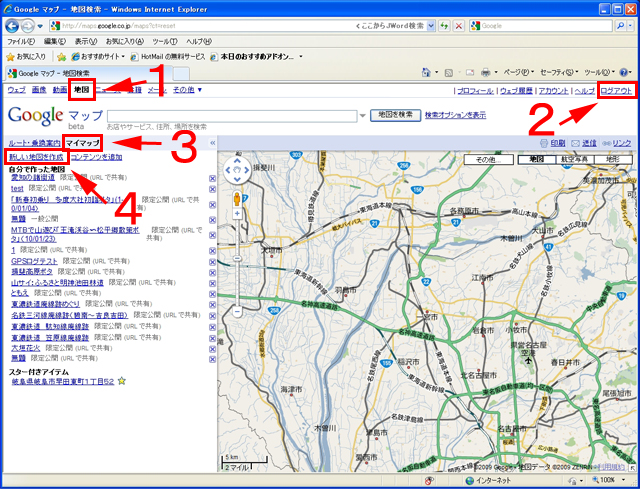The image size is (640, 489).
Task: Delete the 愛知の諸街道 map with X icon
Action: click(x=212, y=178)
